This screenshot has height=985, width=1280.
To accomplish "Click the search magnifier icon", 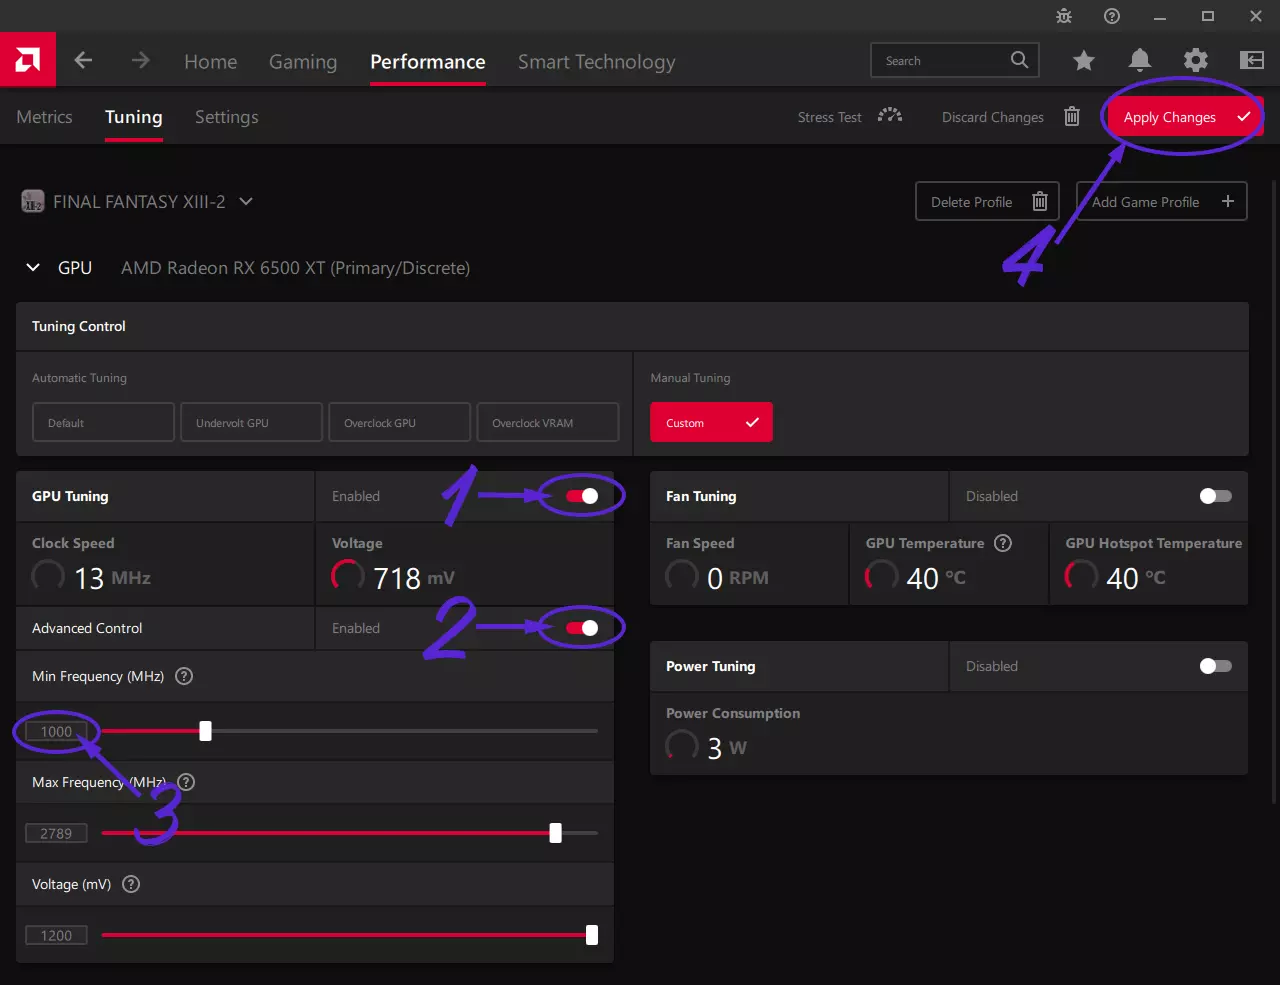I will coord(1019,60).
